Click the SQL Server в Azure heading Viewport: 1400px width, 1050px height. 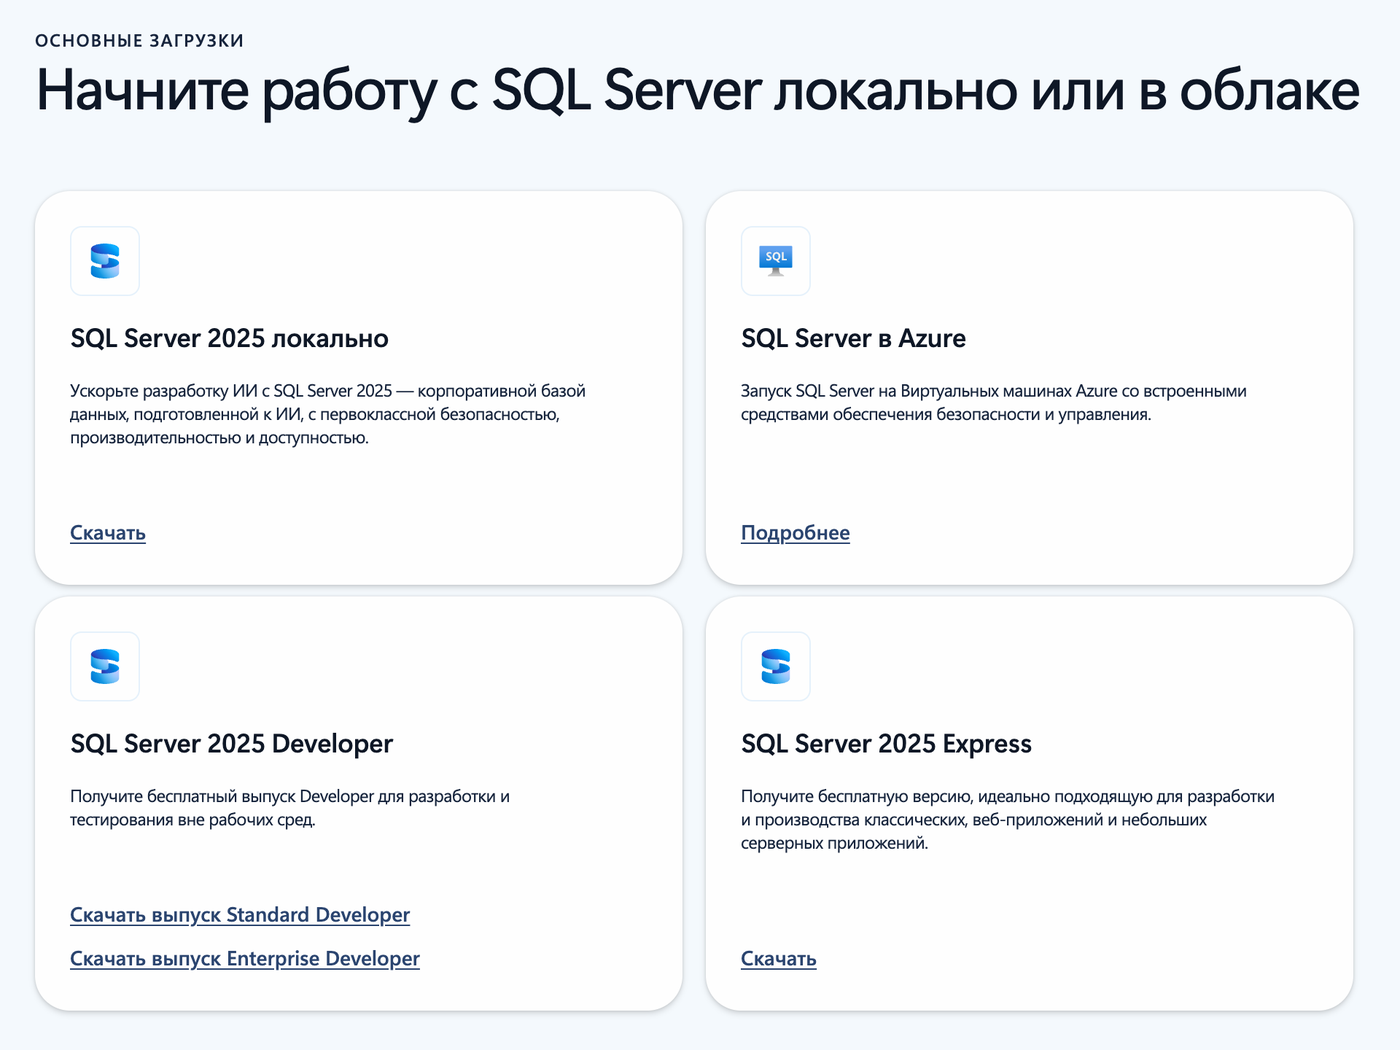pyautogui.click(x=853, y=338)
